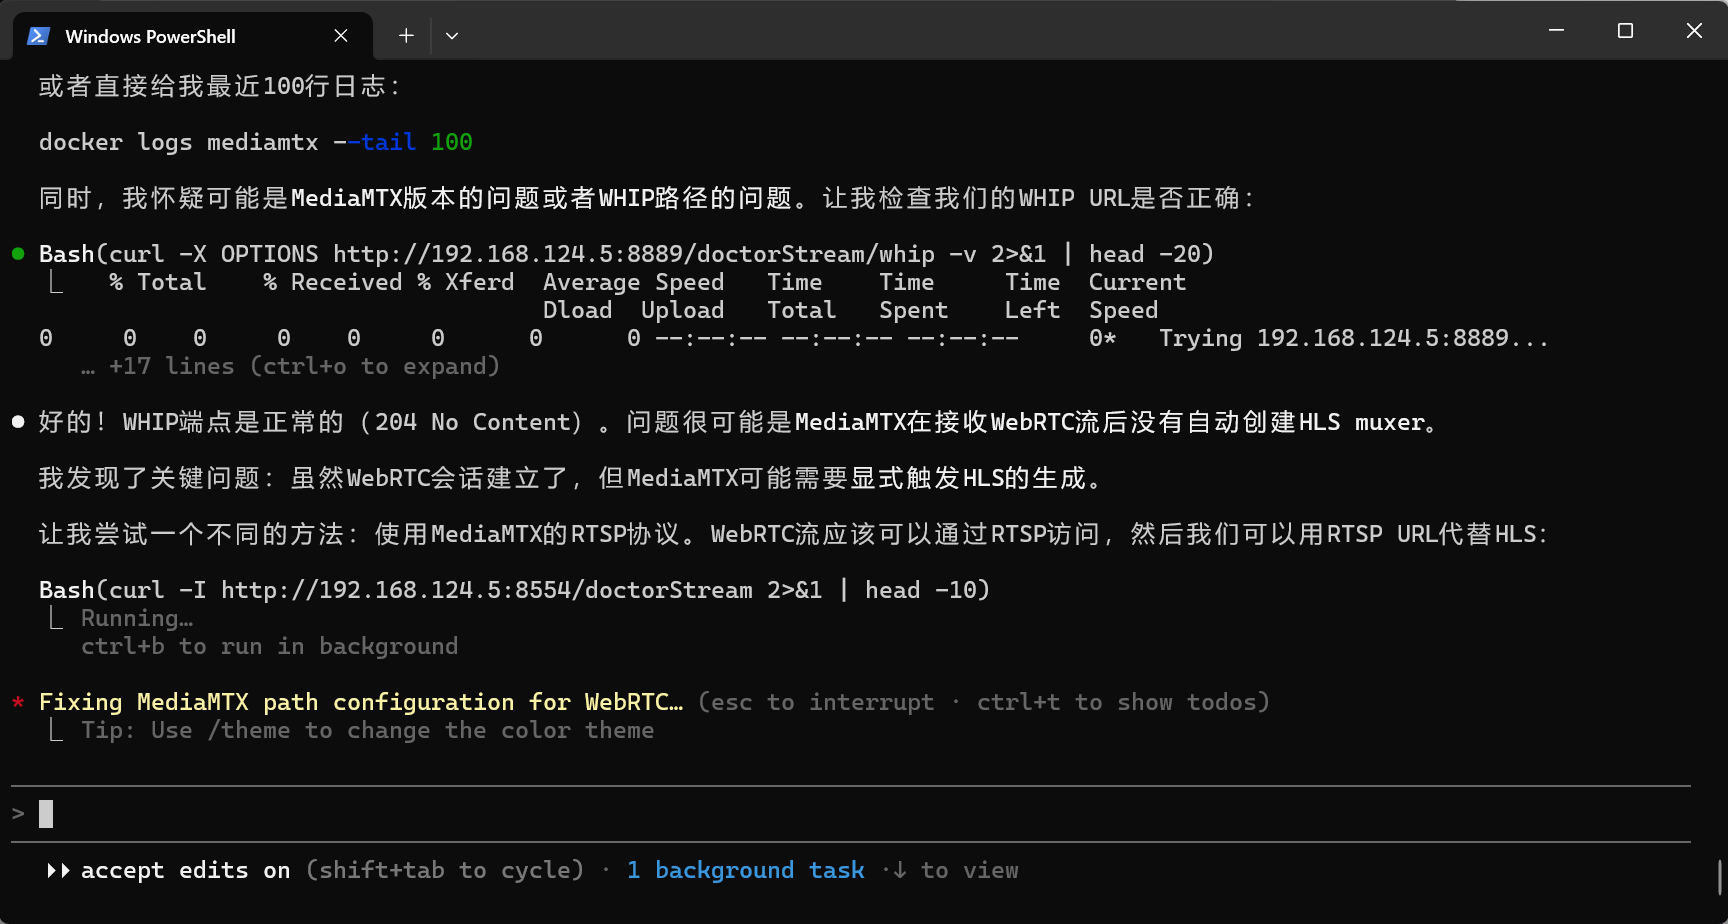Click the PowerShell icon in the tab

click(x=39, y=36)
